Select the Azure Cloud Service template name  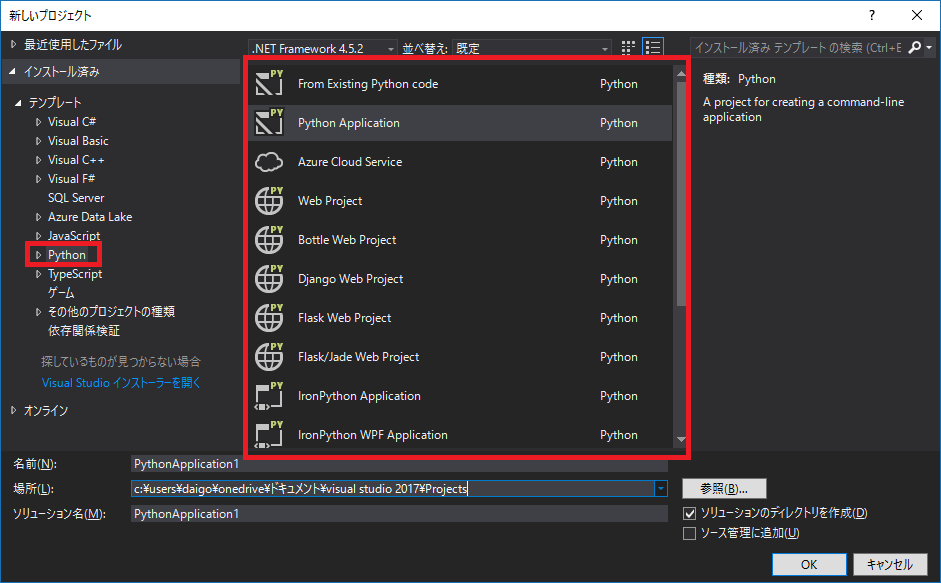(x=350, y=162)
